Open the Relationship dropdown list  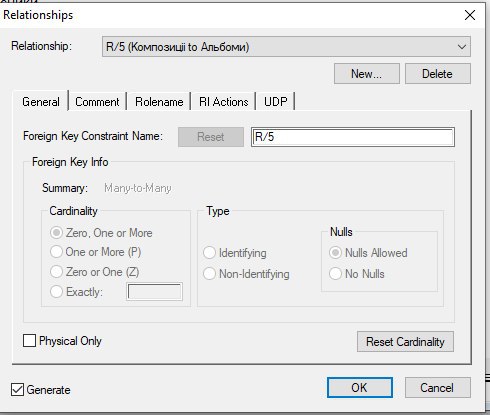(x=286, y=47)
